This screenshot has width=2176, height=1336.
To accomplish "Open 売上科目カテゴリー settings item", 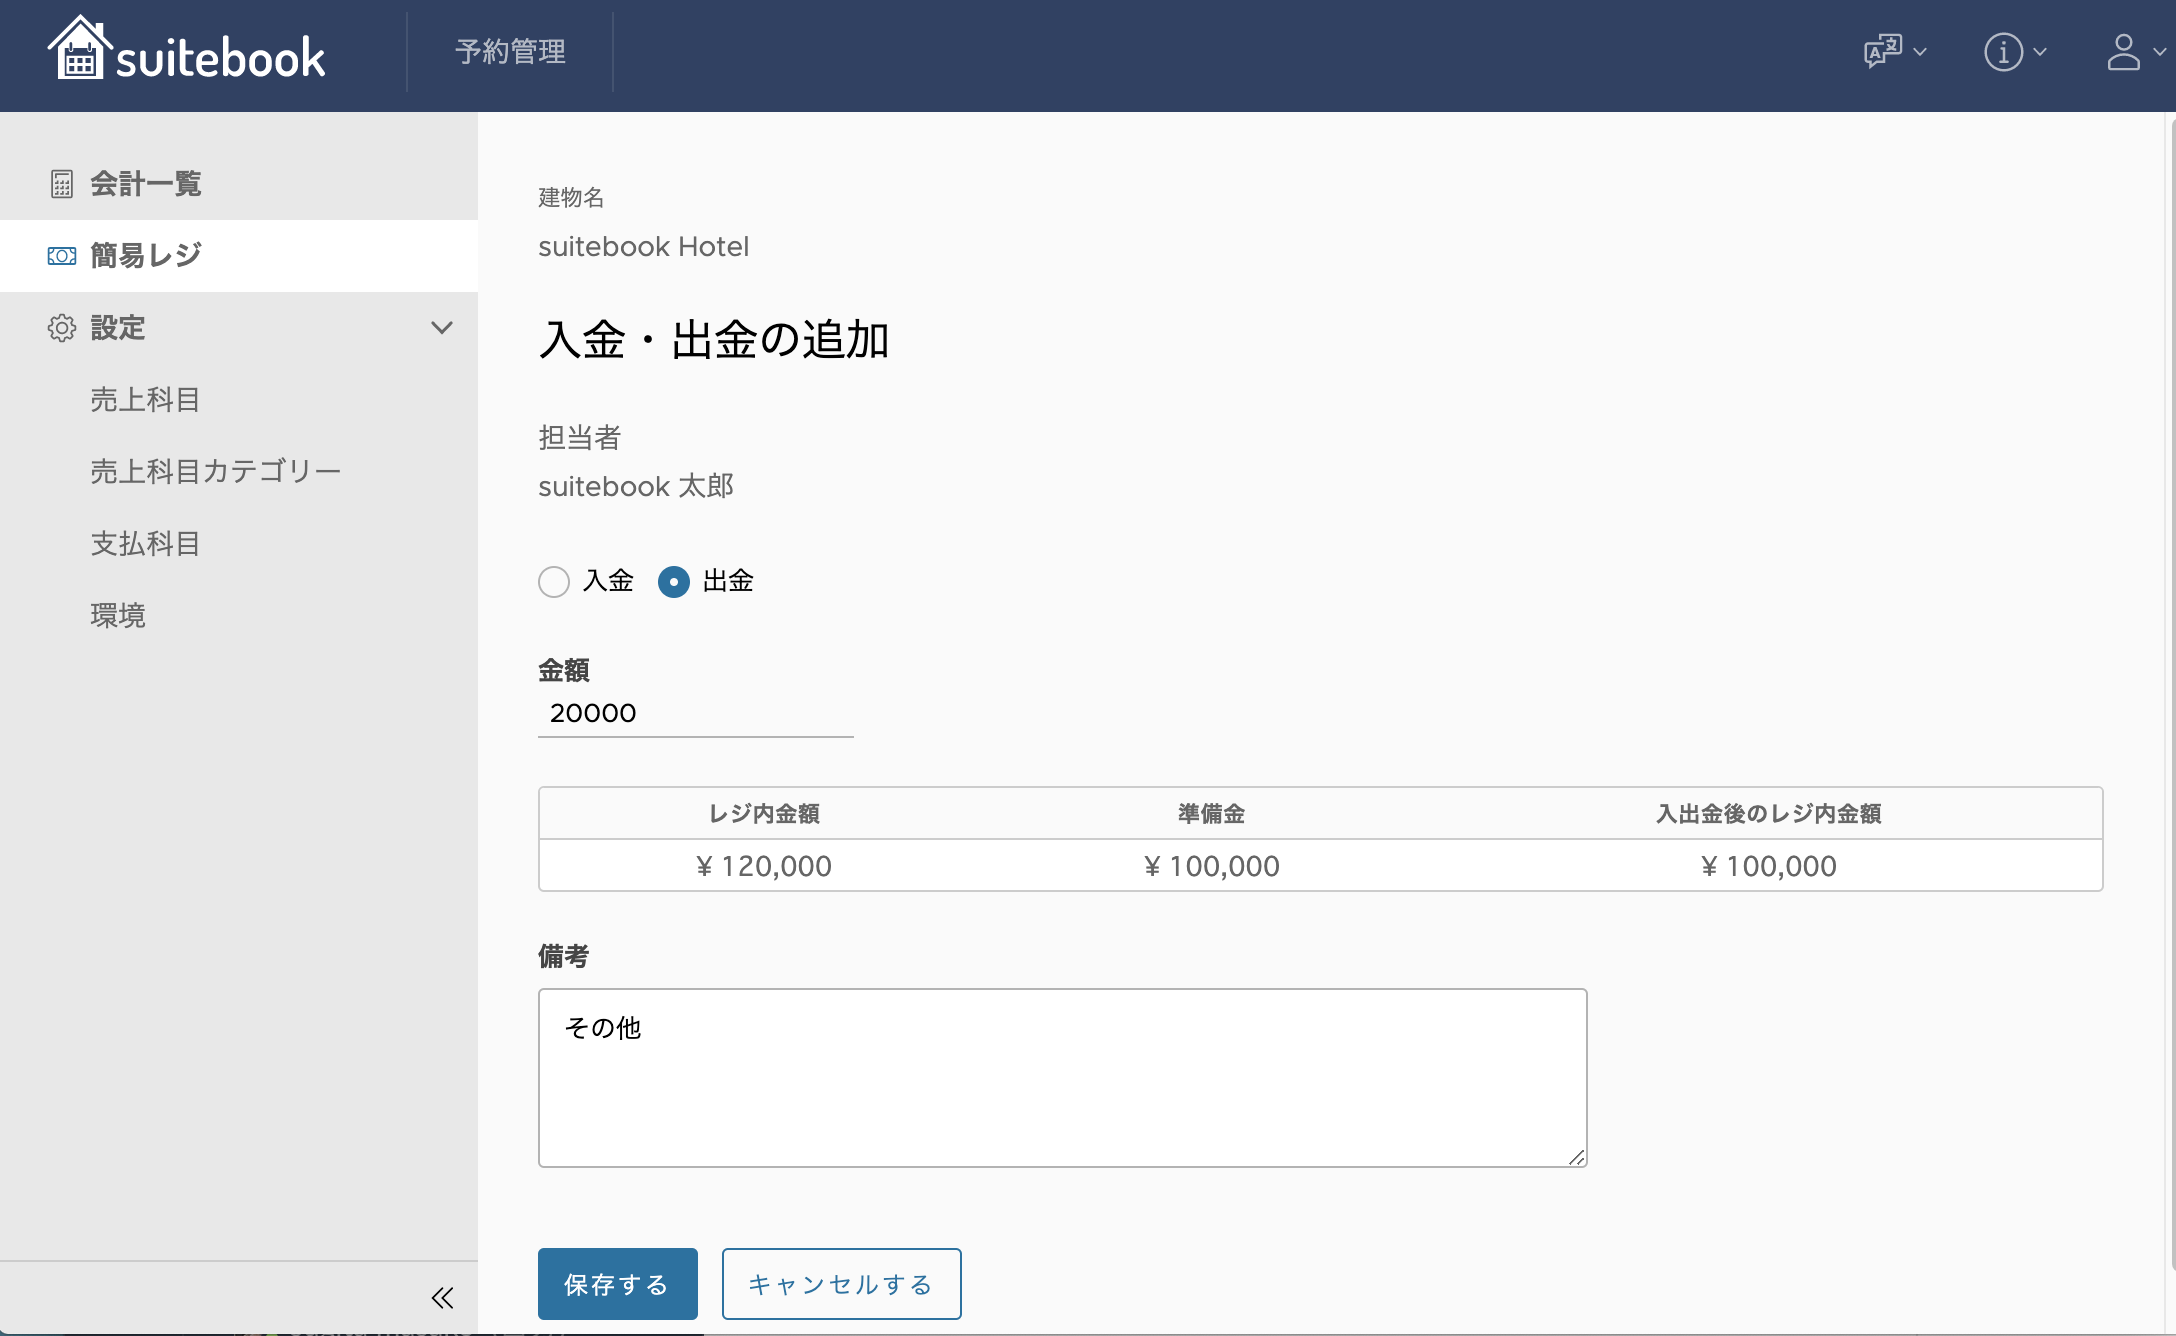I will (216, 472).
